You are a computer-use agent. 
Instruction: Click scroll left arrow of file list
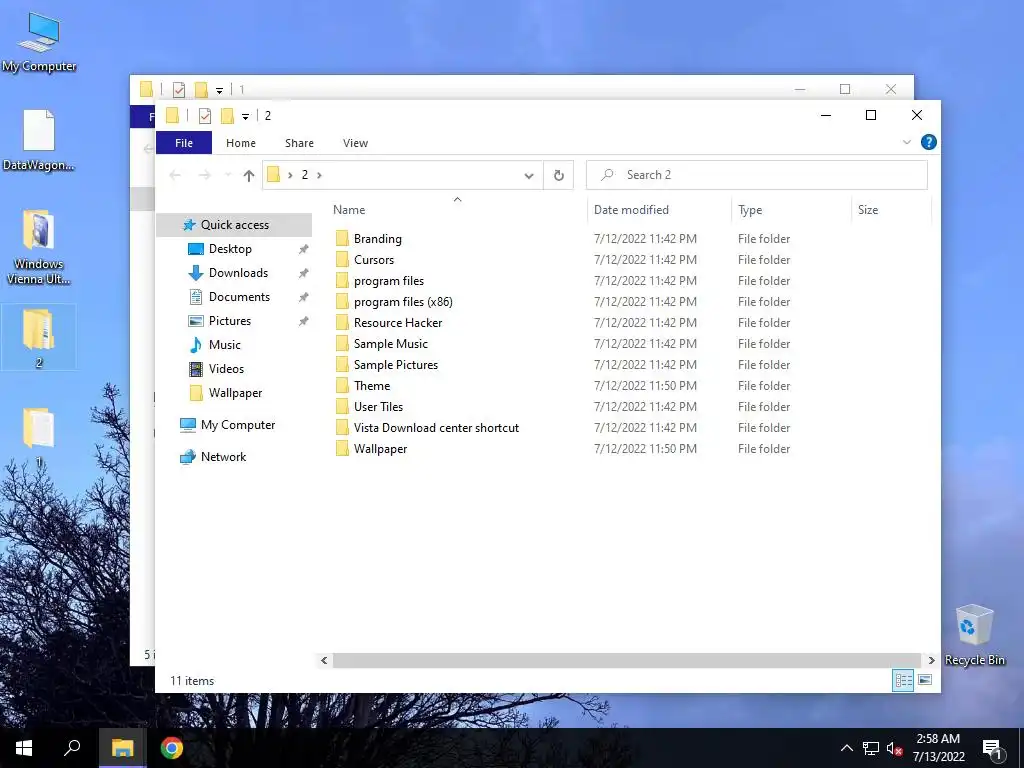pos(324,660)
